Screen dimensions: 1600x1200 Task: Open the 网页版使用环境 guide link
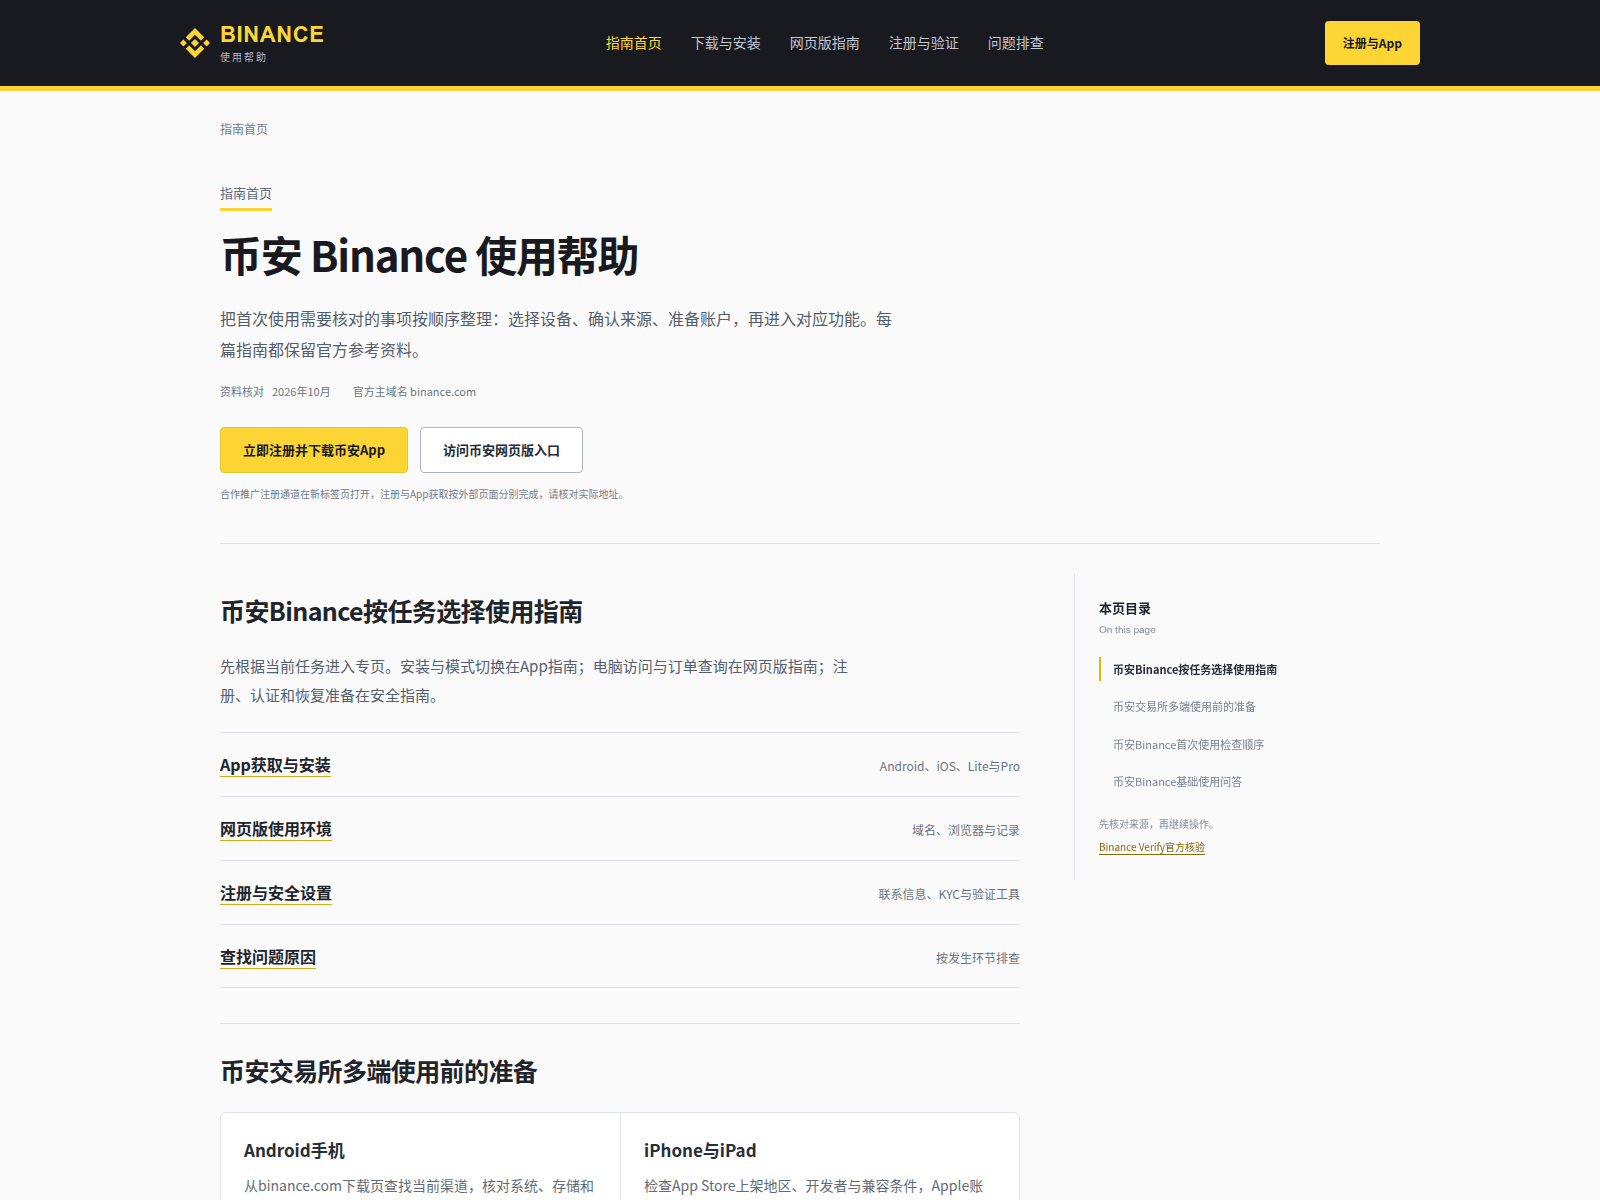(276, 830)
